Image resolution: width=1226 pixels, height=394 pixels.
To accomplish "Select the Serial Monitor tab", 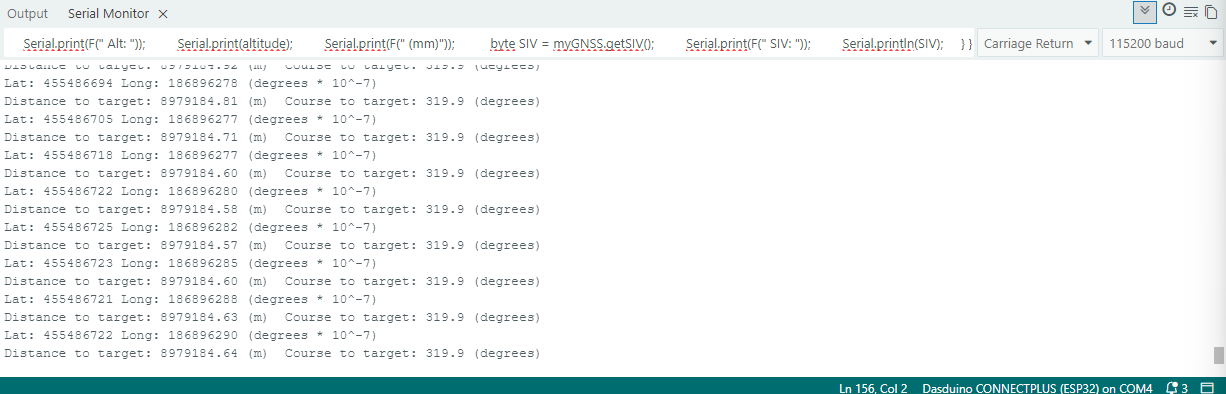I will pyautogui.click(x=109, y=14).
